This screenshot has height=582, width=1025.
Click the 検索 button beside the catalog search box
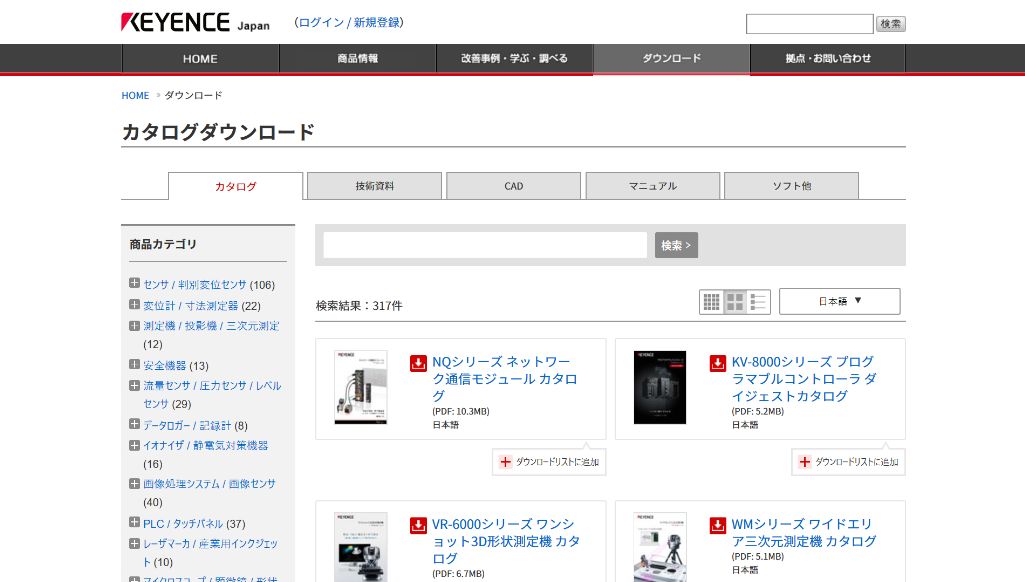click(x=676, y=244)
